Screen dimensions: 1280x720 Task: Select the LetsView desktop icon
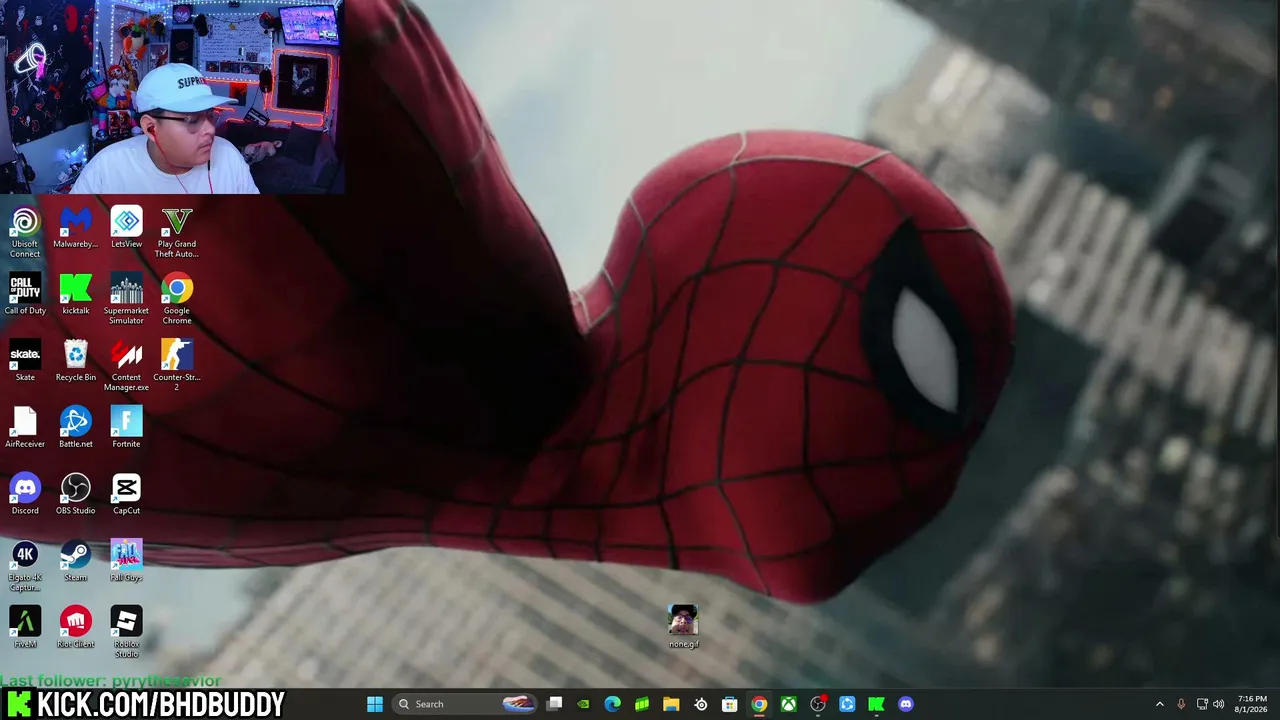[x=126, y=228]
